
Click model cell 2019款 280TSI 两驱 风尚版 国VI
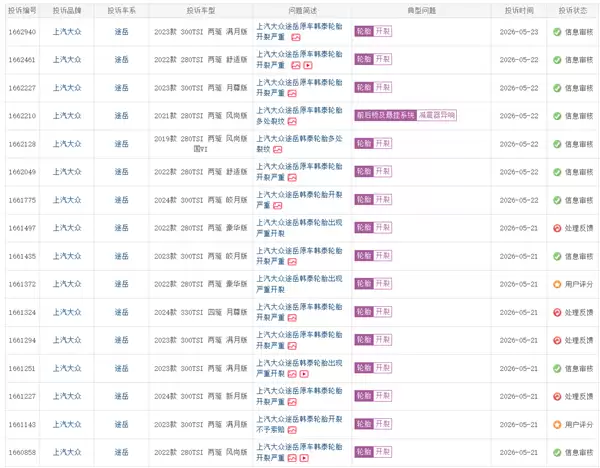(201, 144)
